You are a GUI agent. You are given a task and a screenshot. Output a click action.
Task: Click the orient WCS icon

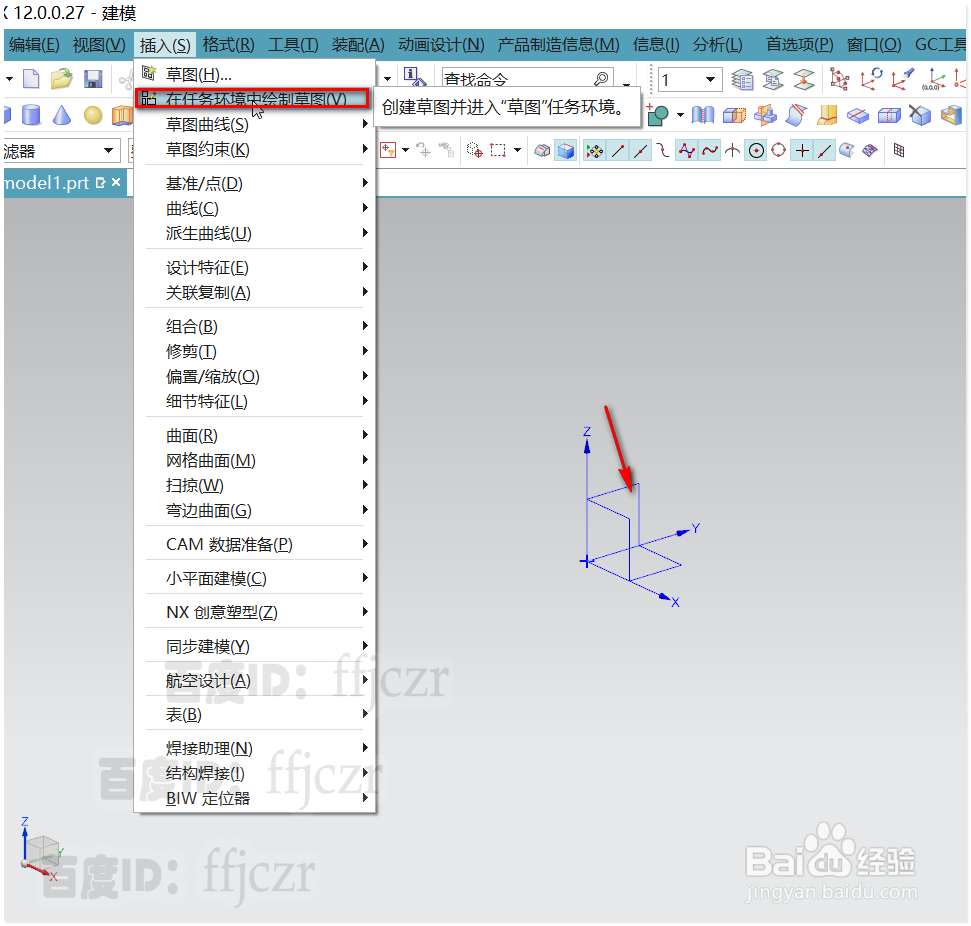[902, 79]
